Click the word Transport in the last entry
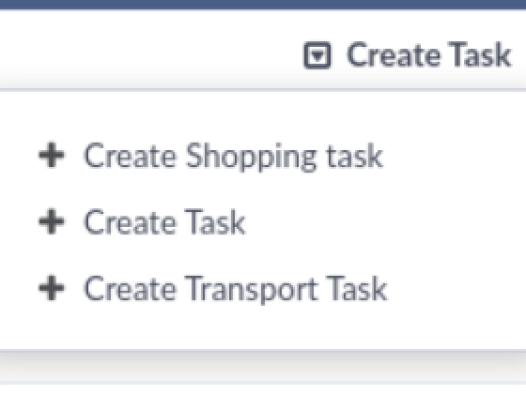This screenshot has width=526, height=394. click(251, 289)
